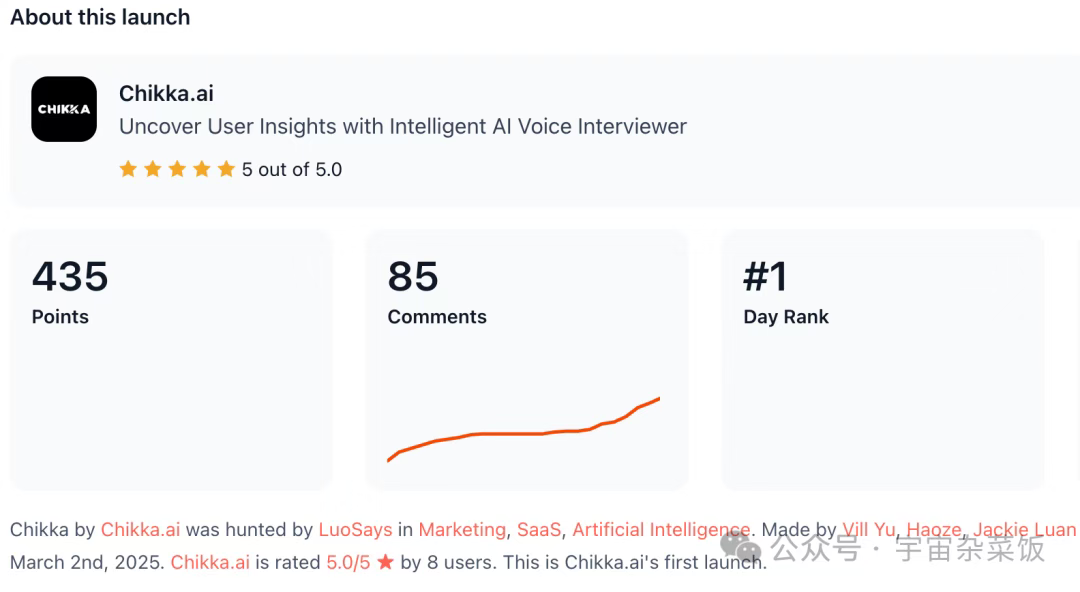Open the Chikka.ai product title
Viewport: 1080px width, 592px height.
(x=166, y=94)
